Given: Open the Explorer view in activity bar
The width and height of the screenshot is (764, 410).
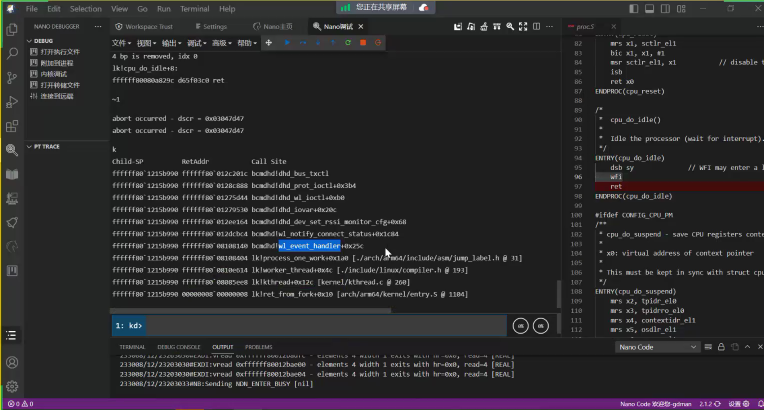Looking at the screenshot, I should (x=12, y=30).
